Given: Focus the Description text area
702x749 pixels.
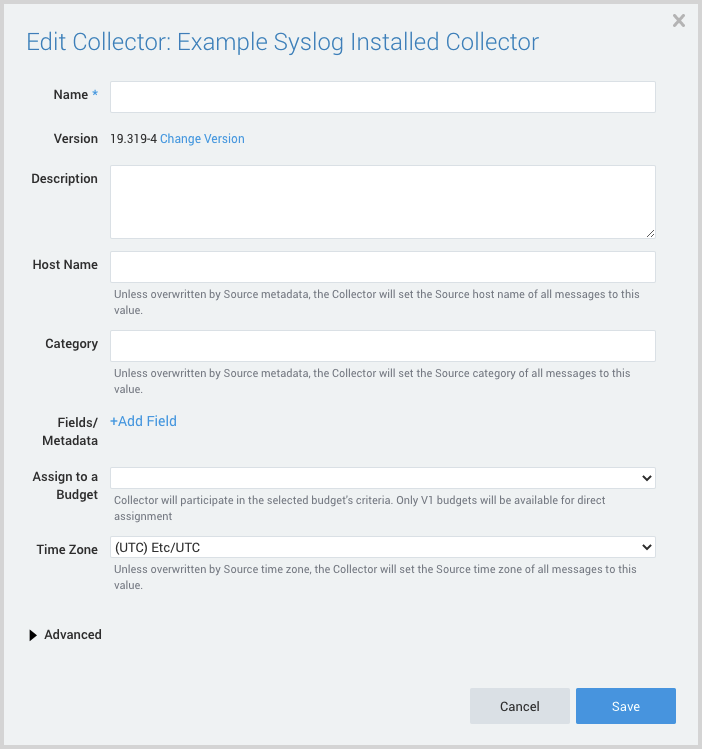Looking at the screenshot, I should point(382,201).
